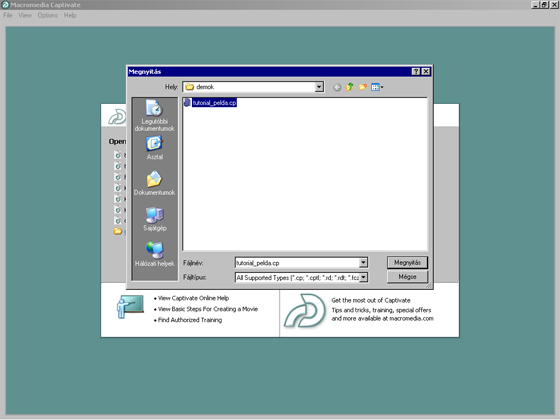Open View Basic Steps For Creating a Movie

click(x=208, y=309)
